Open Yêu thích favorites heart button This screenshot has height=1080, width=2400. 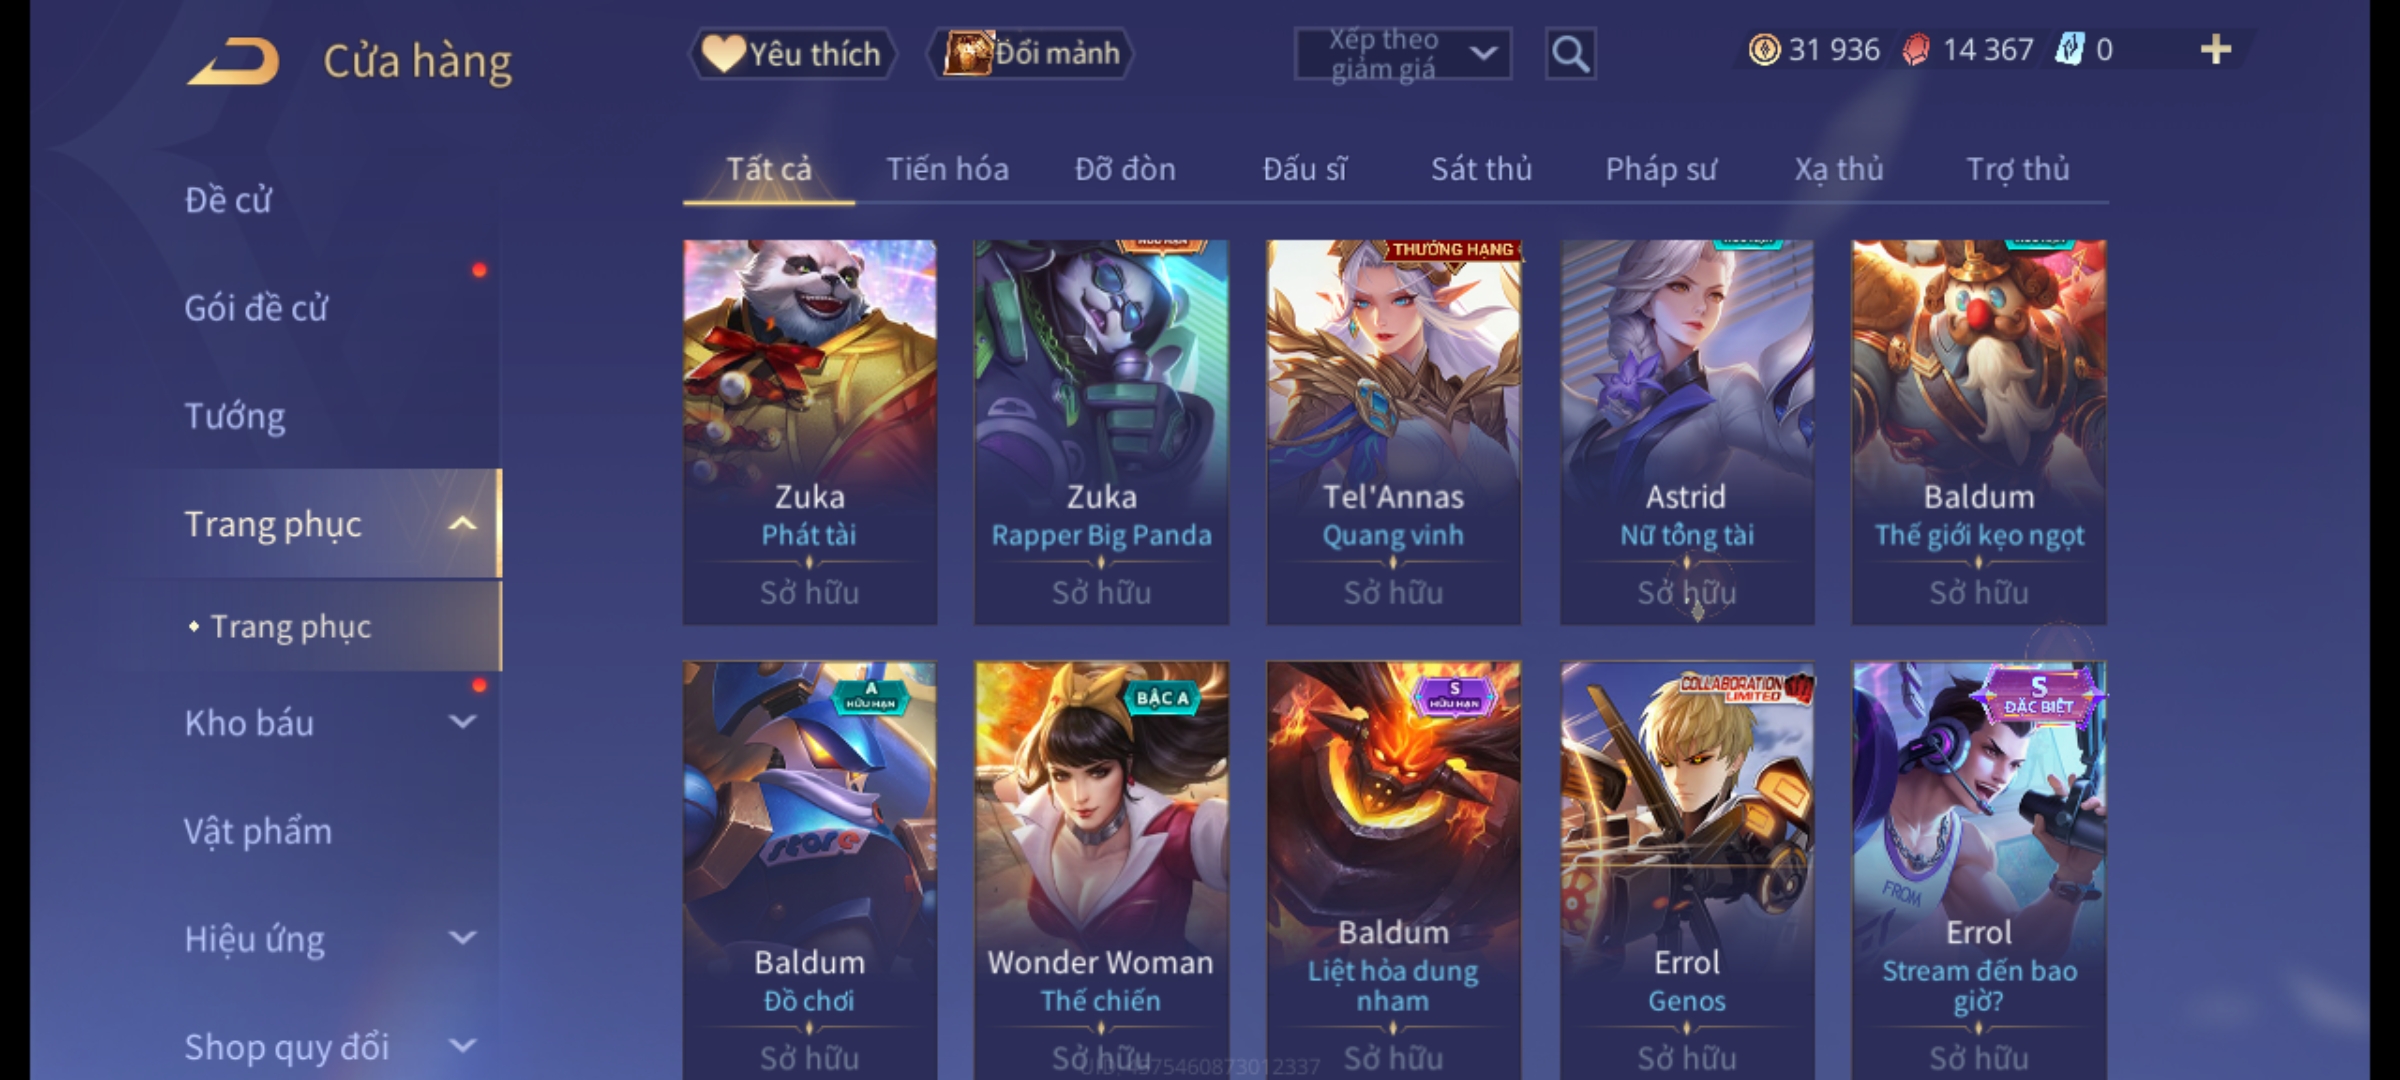pos(792,54)
